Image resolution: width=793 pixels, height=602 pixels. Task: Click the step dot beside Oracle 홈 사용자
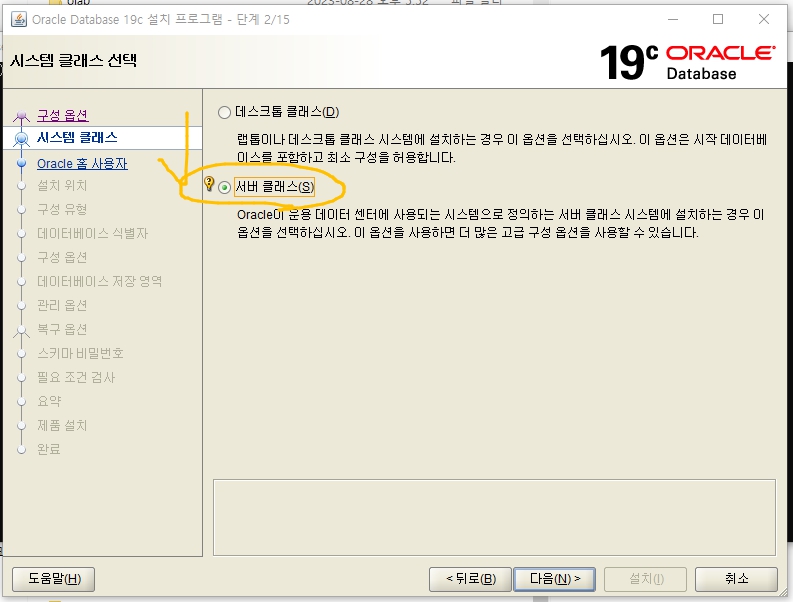point(21,163)
